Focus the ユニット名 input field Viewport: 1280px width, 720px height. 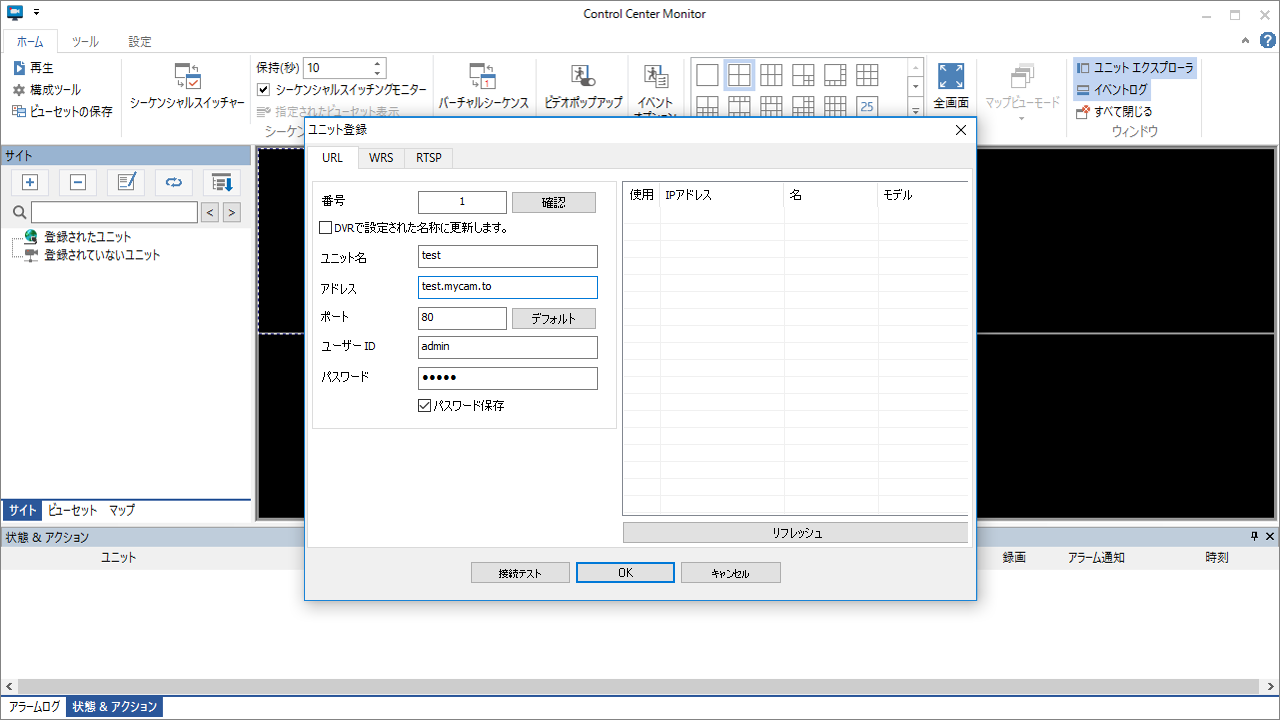(508, 256)
